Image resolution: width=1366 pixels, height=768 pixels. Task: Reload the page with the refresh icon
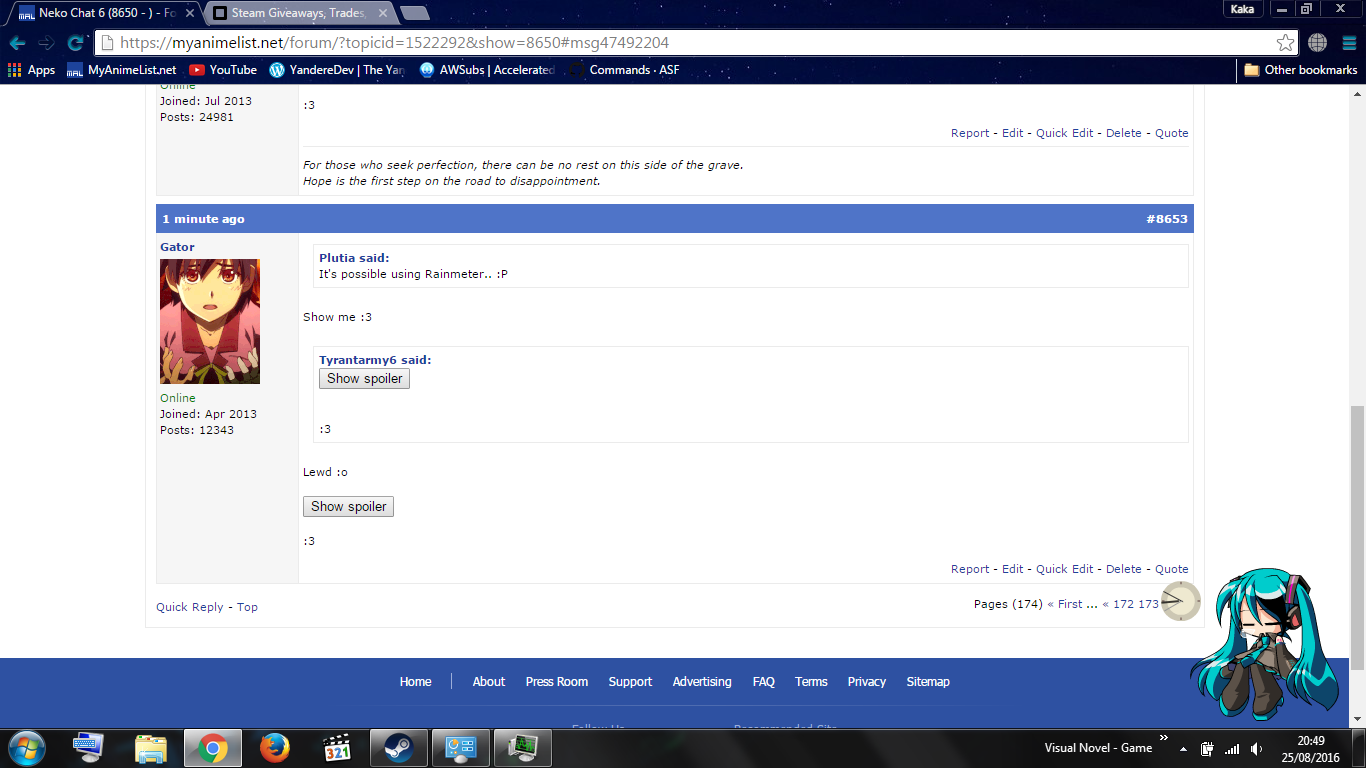coord(75,43)
